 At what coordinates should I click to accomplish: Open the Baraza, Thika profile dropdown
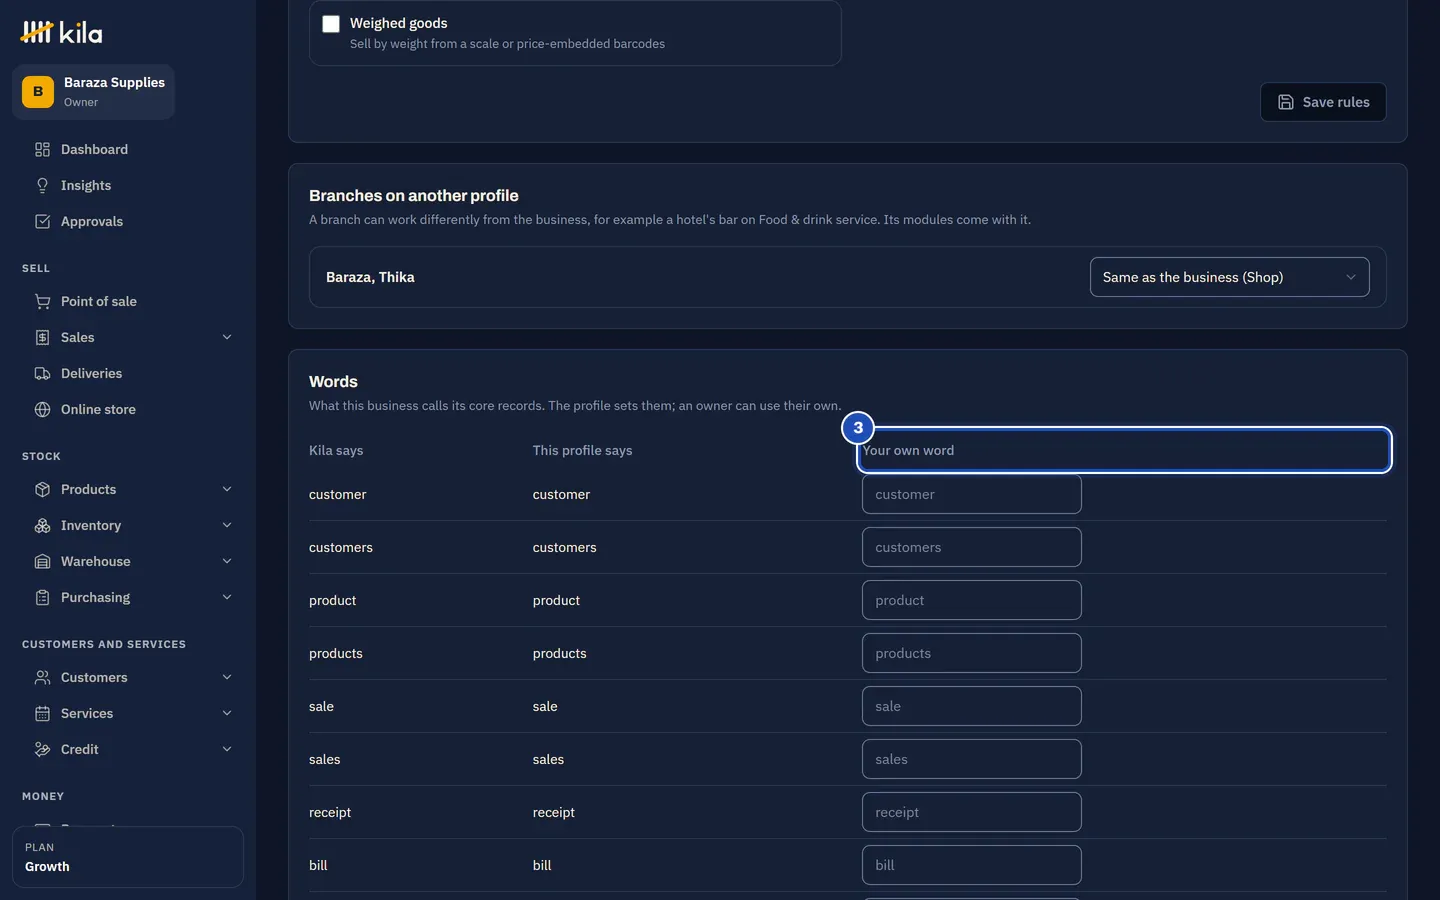pos(1229,277)
